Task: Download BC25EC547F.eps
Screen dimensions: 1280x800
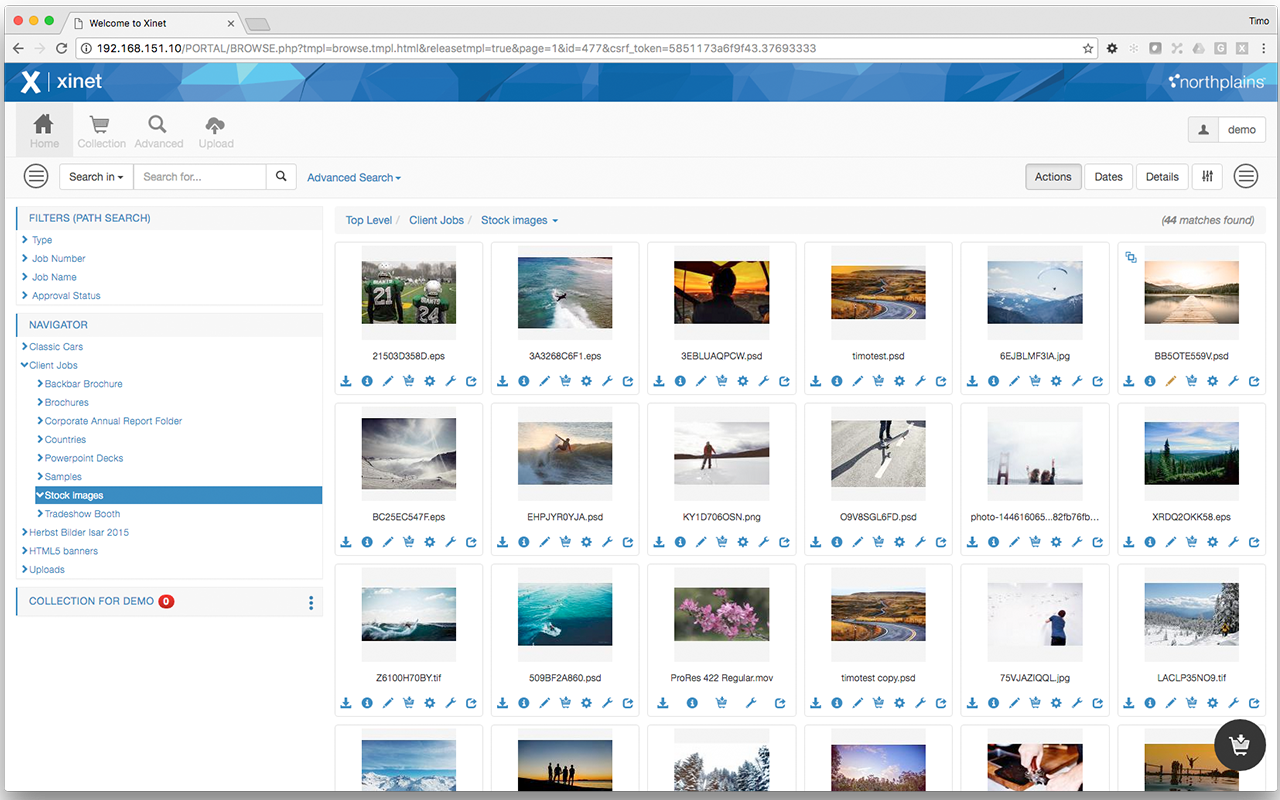Action: 346,542
